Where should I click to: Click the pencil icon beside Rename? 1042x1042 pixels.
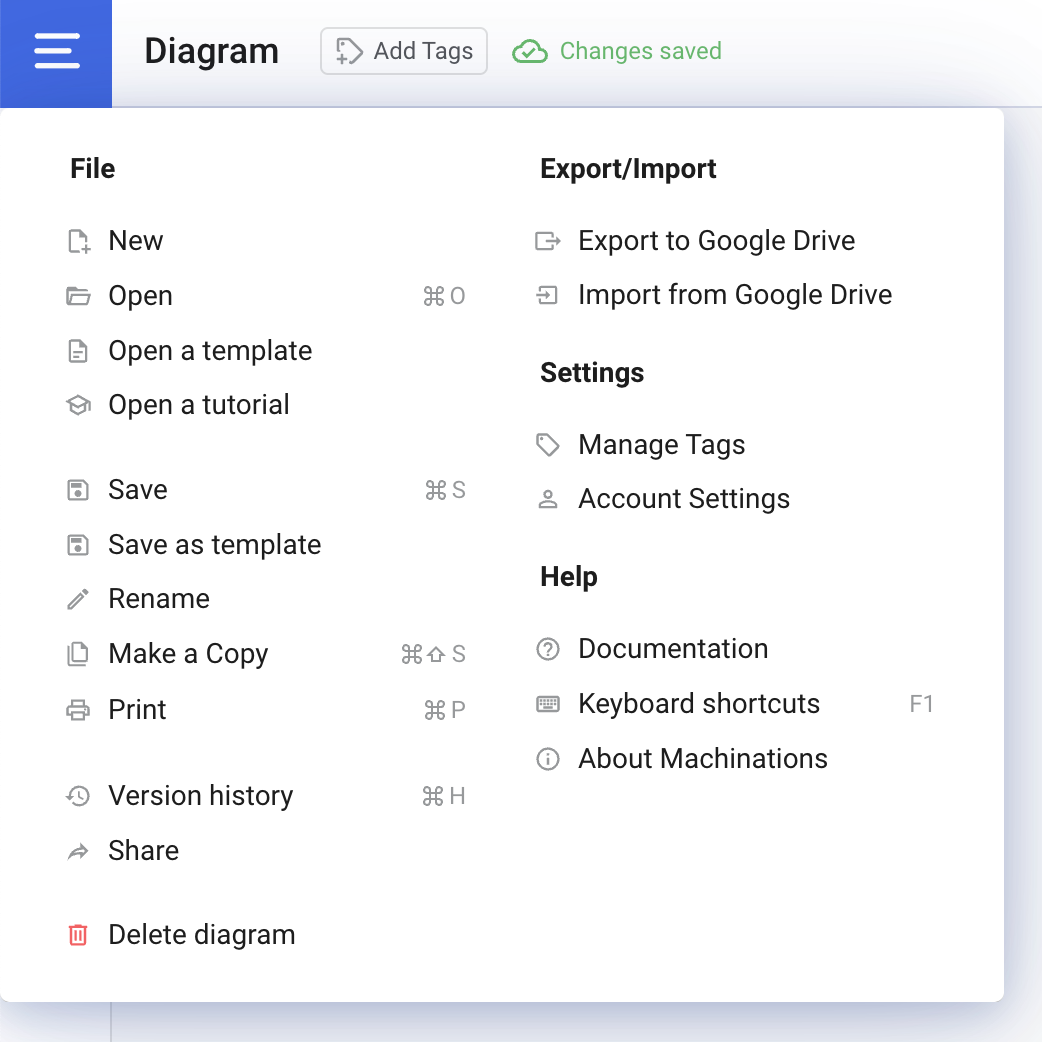coord(78,599)
